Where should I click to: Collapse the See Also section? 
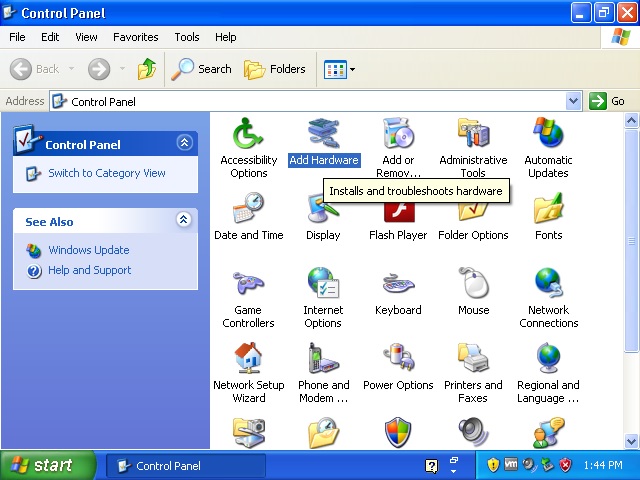(x=183, y=220)
